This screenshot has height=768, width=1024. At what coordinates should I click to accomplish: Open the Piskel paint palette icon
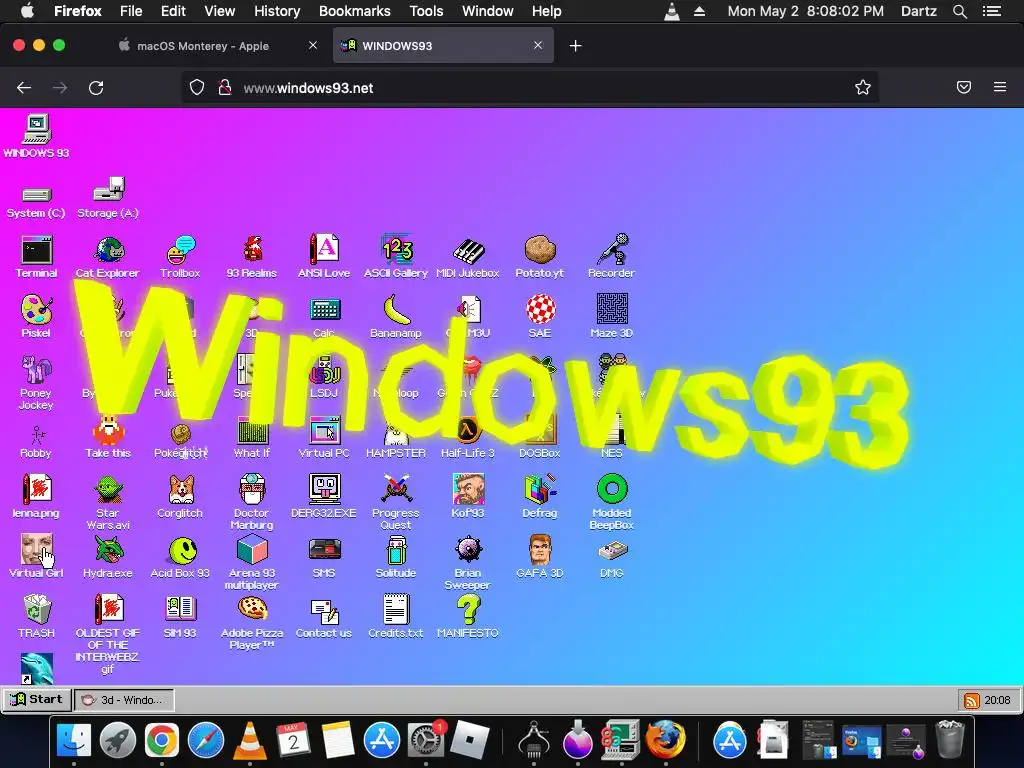37,310
